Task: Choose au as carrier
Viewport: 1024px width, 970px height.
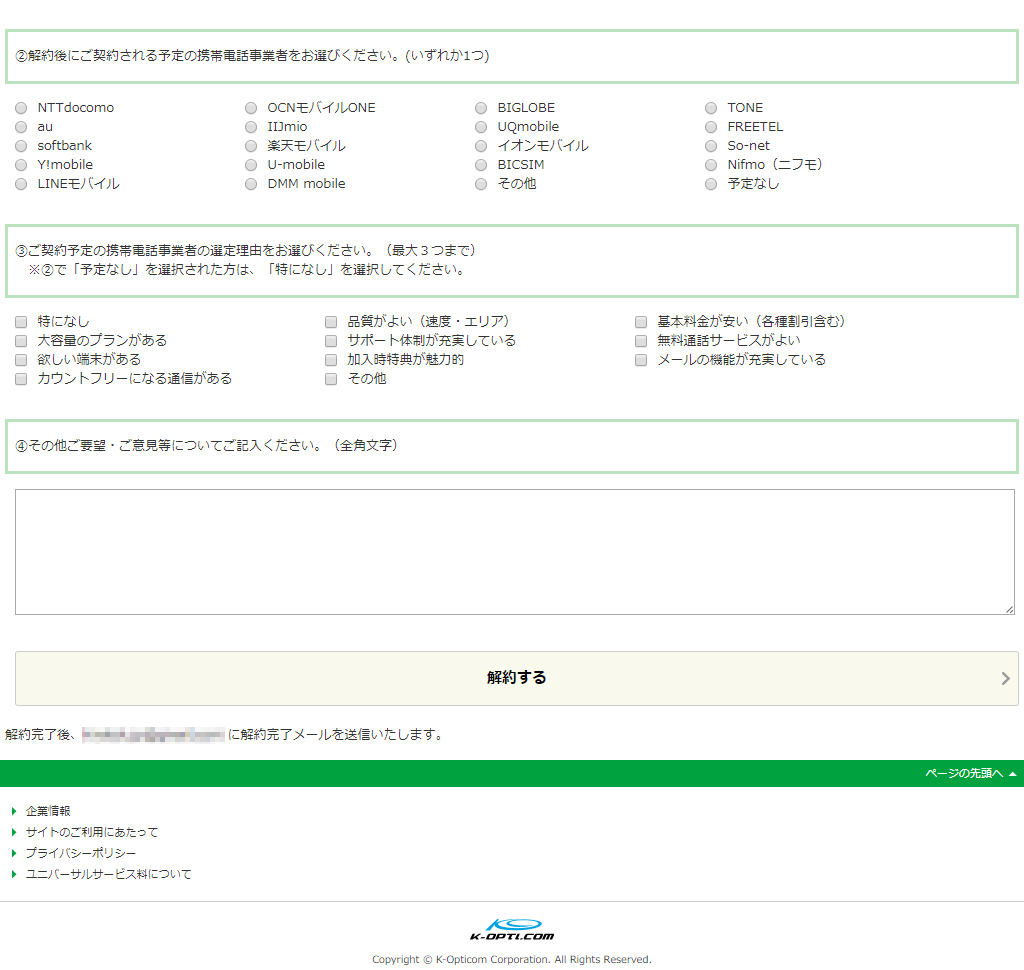Action: 22,127
